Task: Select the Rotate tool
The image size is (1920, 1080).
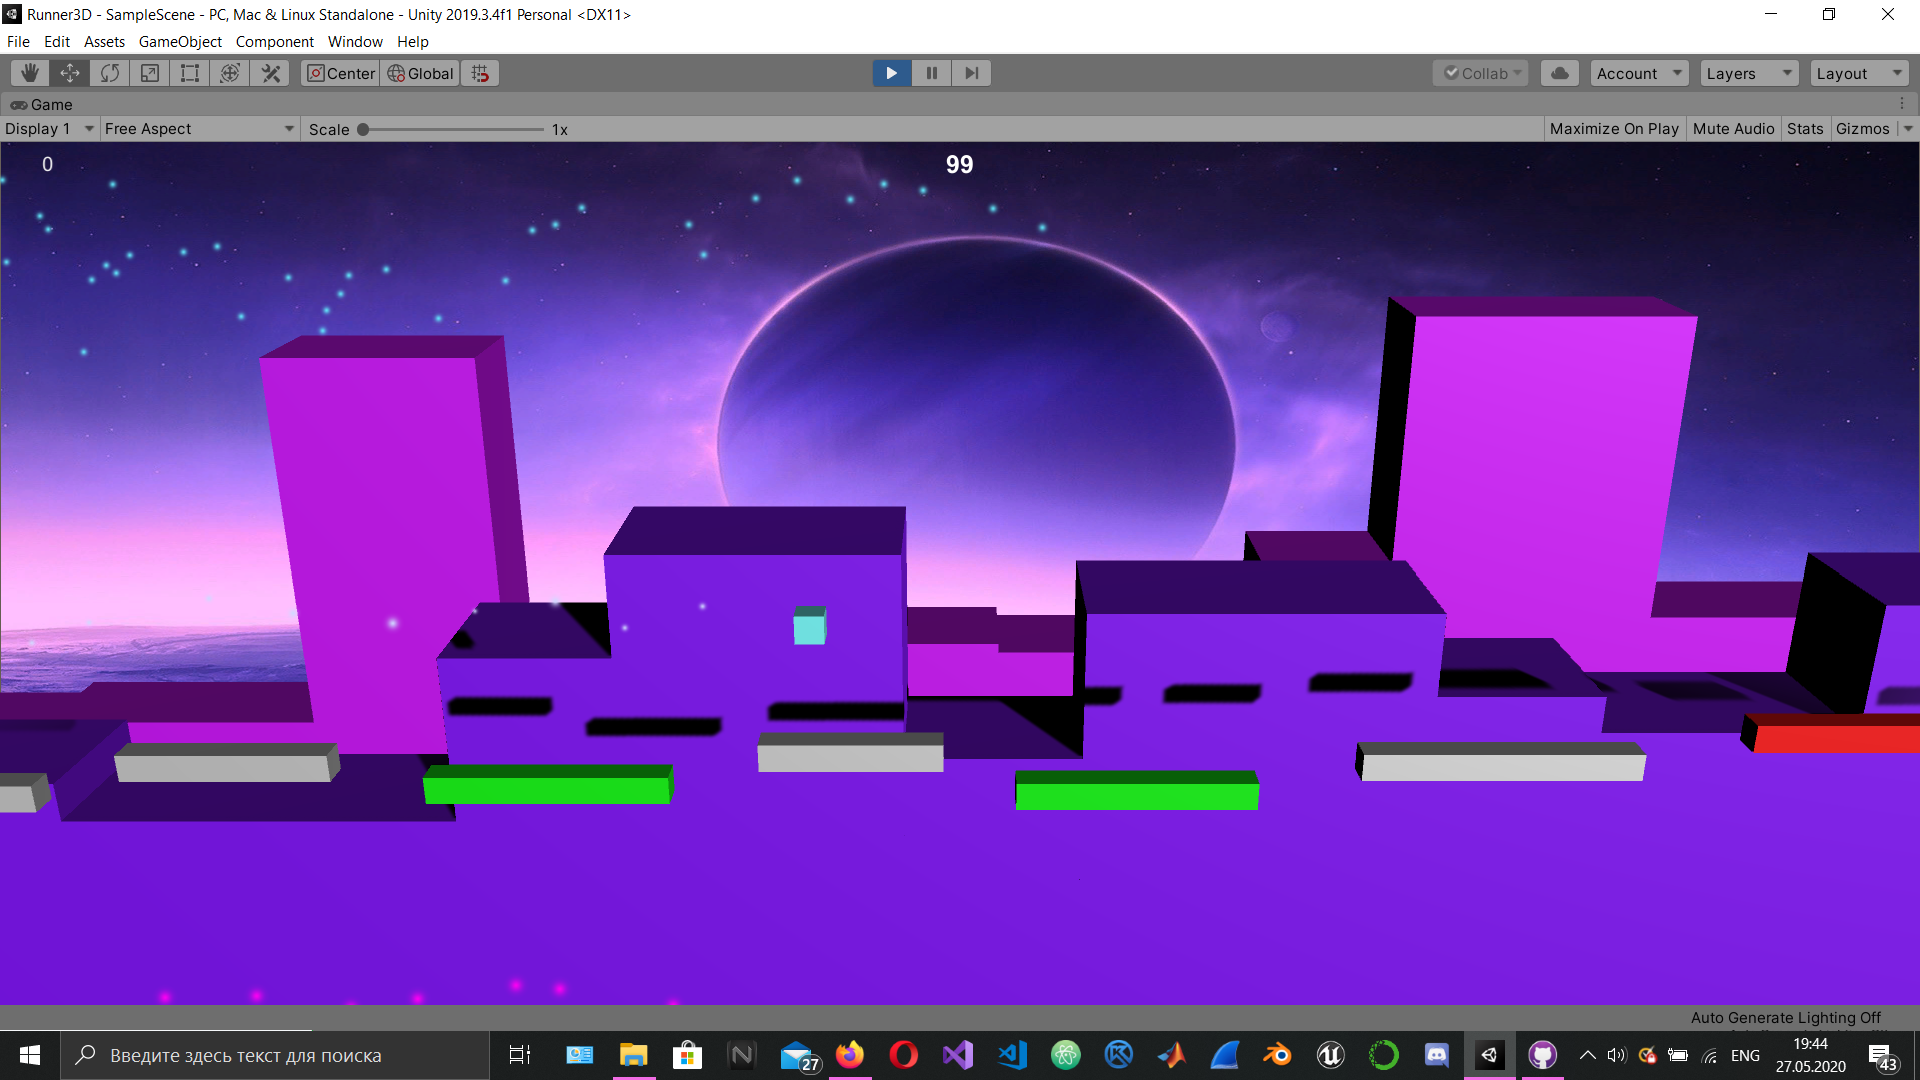Action: (110, 73)
